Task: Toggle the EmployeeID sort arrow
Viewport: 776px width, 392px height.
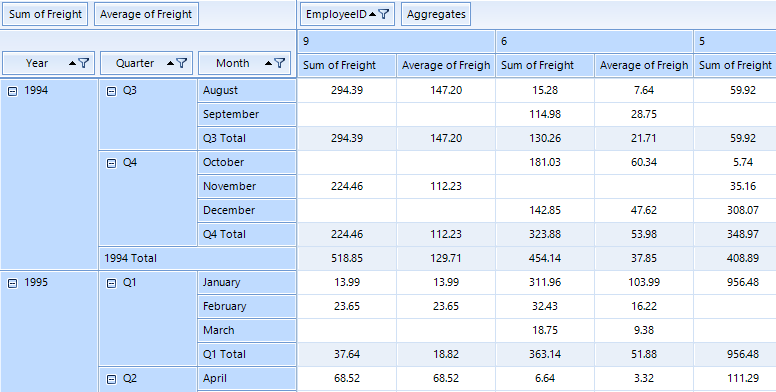Action: (x=373, y=14)
